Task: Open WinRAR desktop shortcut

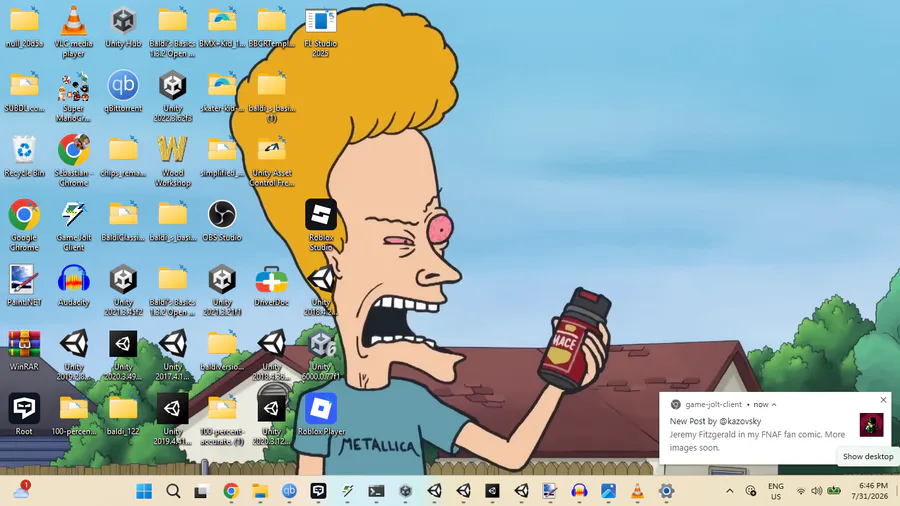Action: [x=24, y=349]
